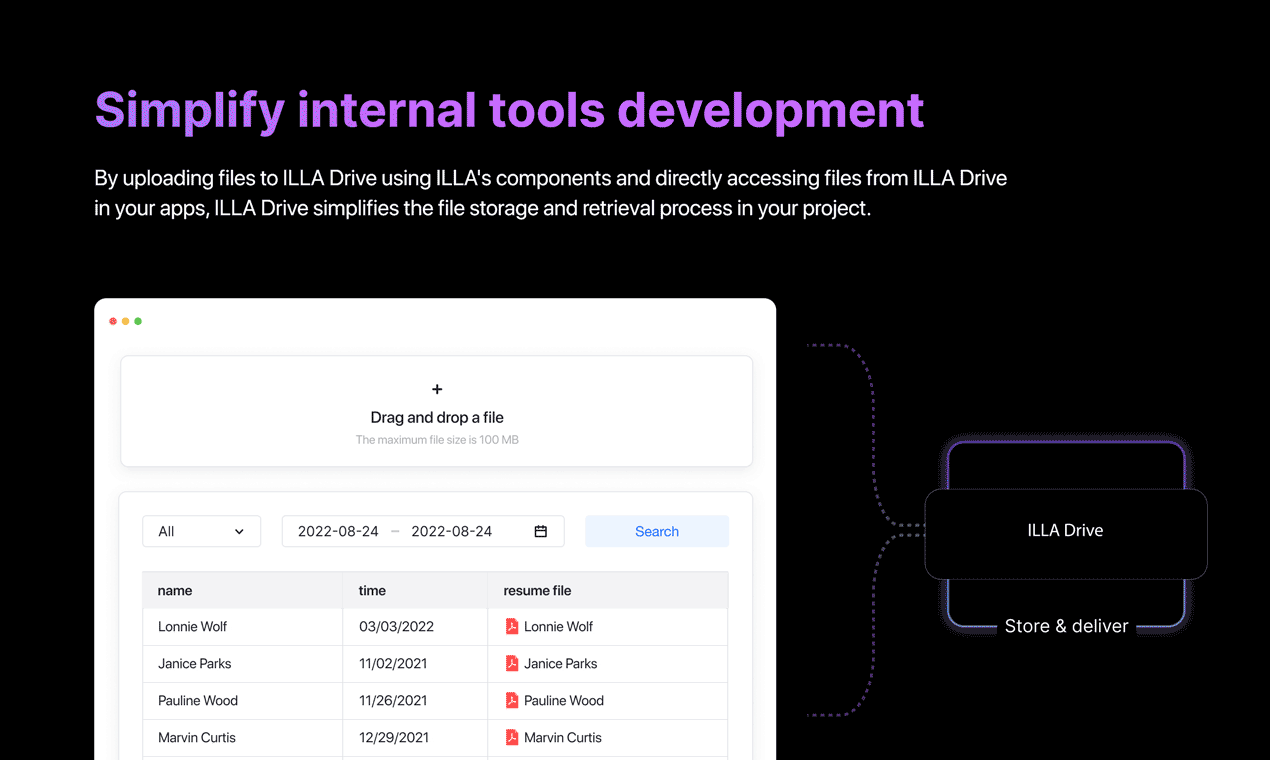Select the Marvin Curtis name cell

point(243,737)
